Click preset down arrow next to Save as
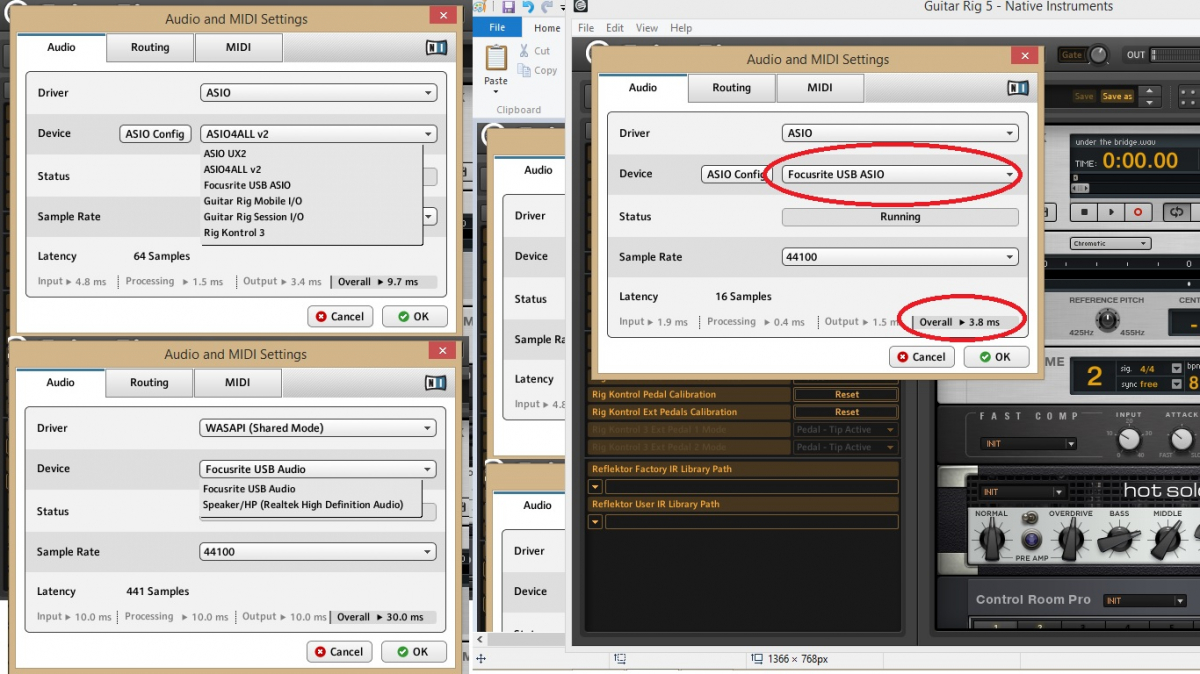Viewport: 1200px width, 674px height. pos(1149,102)
